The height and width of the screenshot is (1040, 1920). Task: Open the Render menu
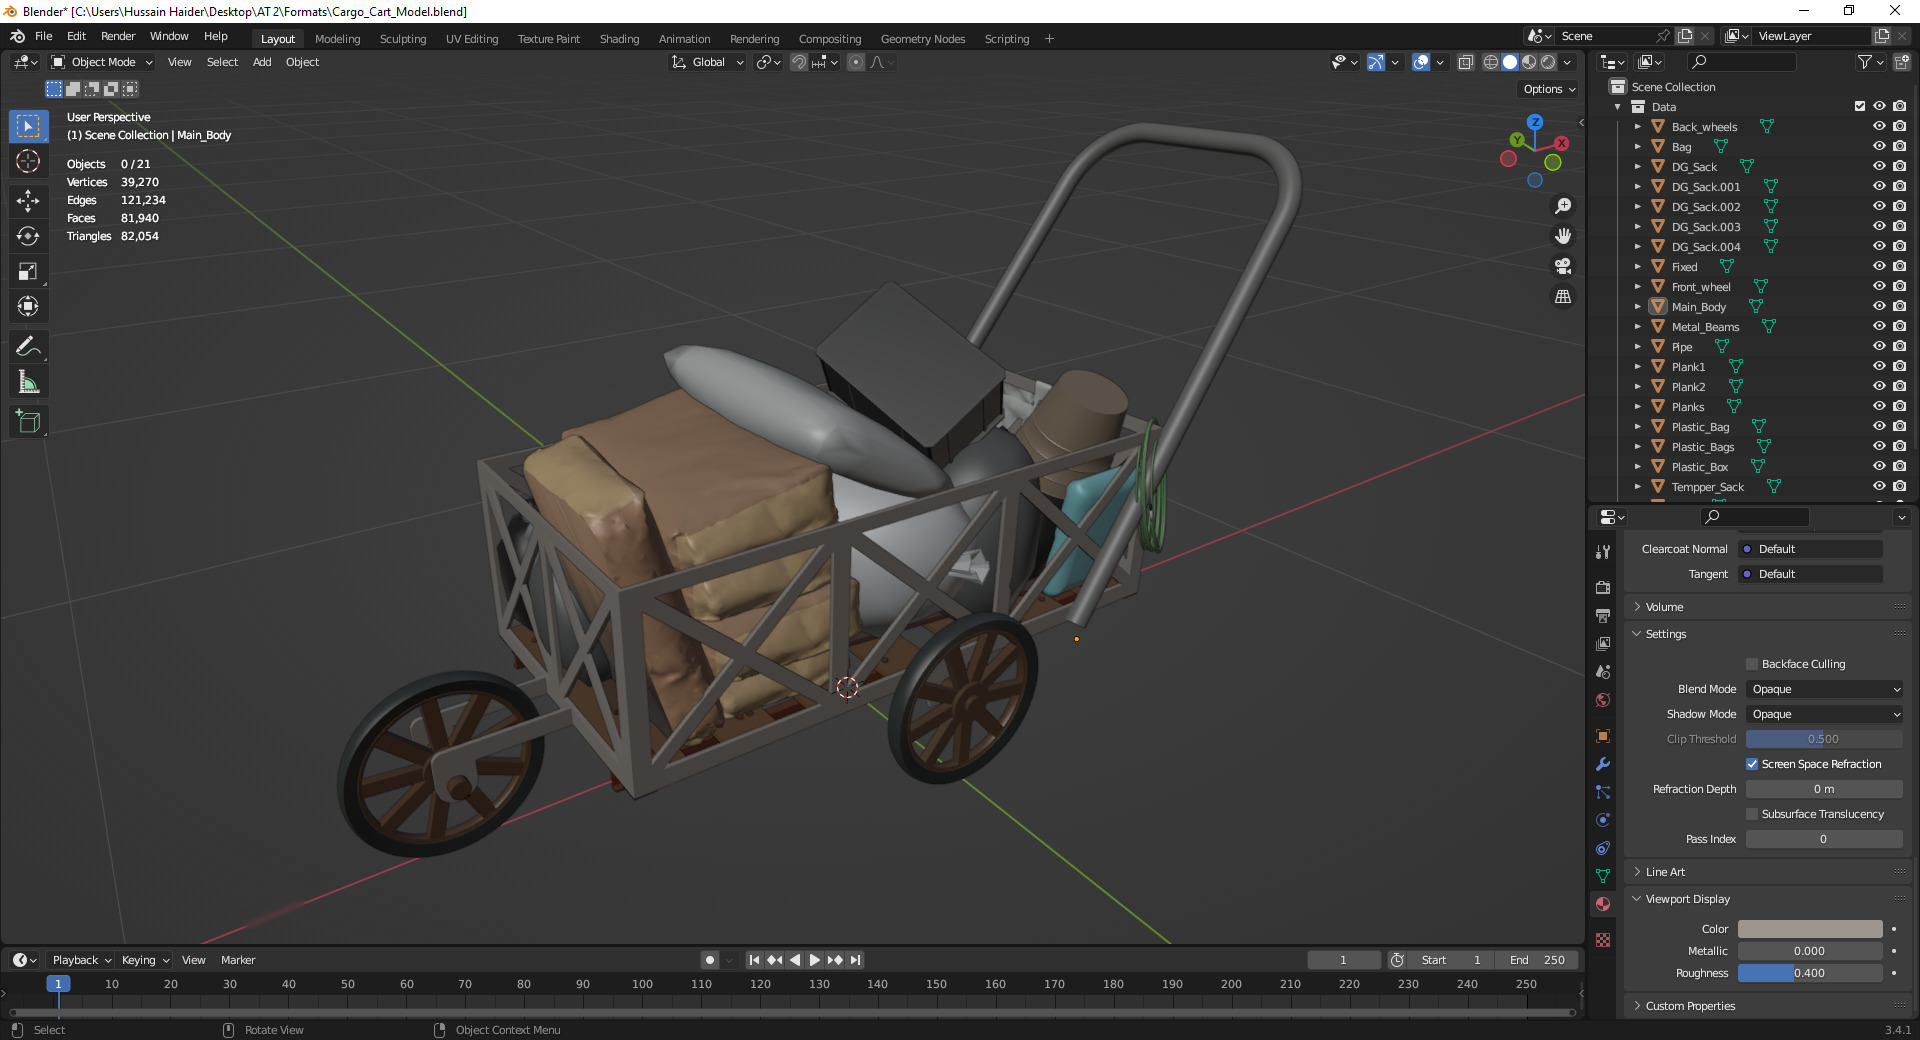(x=118, y=36)
